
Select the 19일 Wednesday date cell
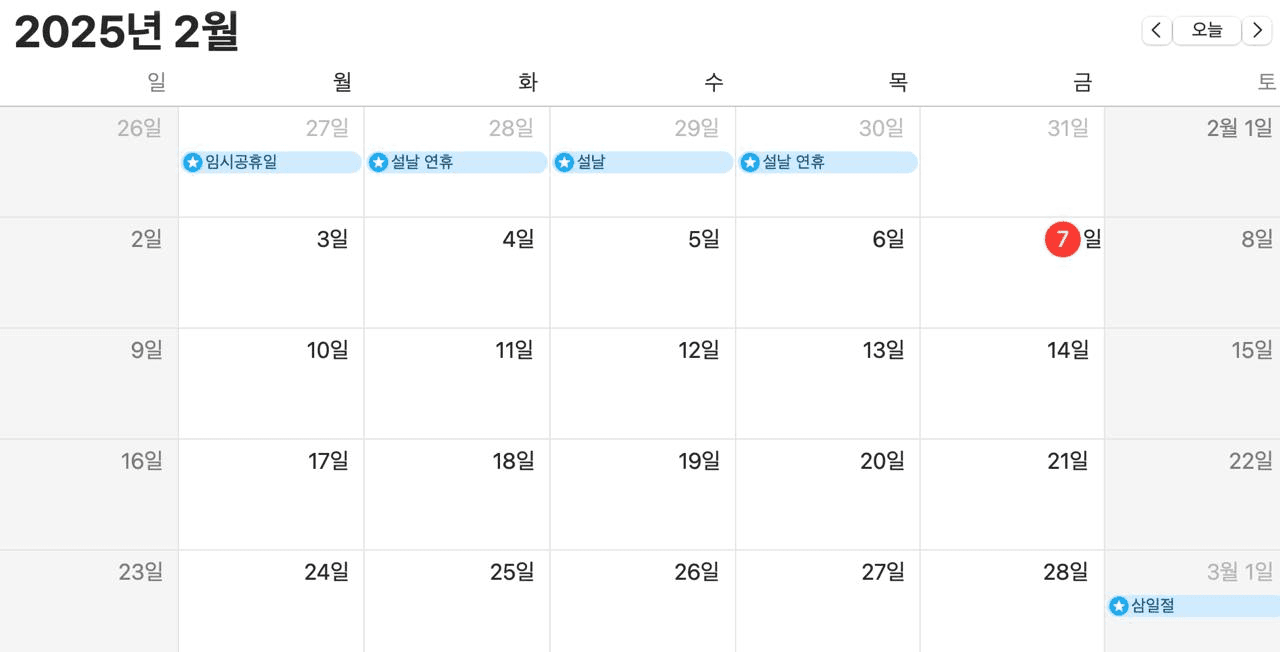[x=642, y=494]
